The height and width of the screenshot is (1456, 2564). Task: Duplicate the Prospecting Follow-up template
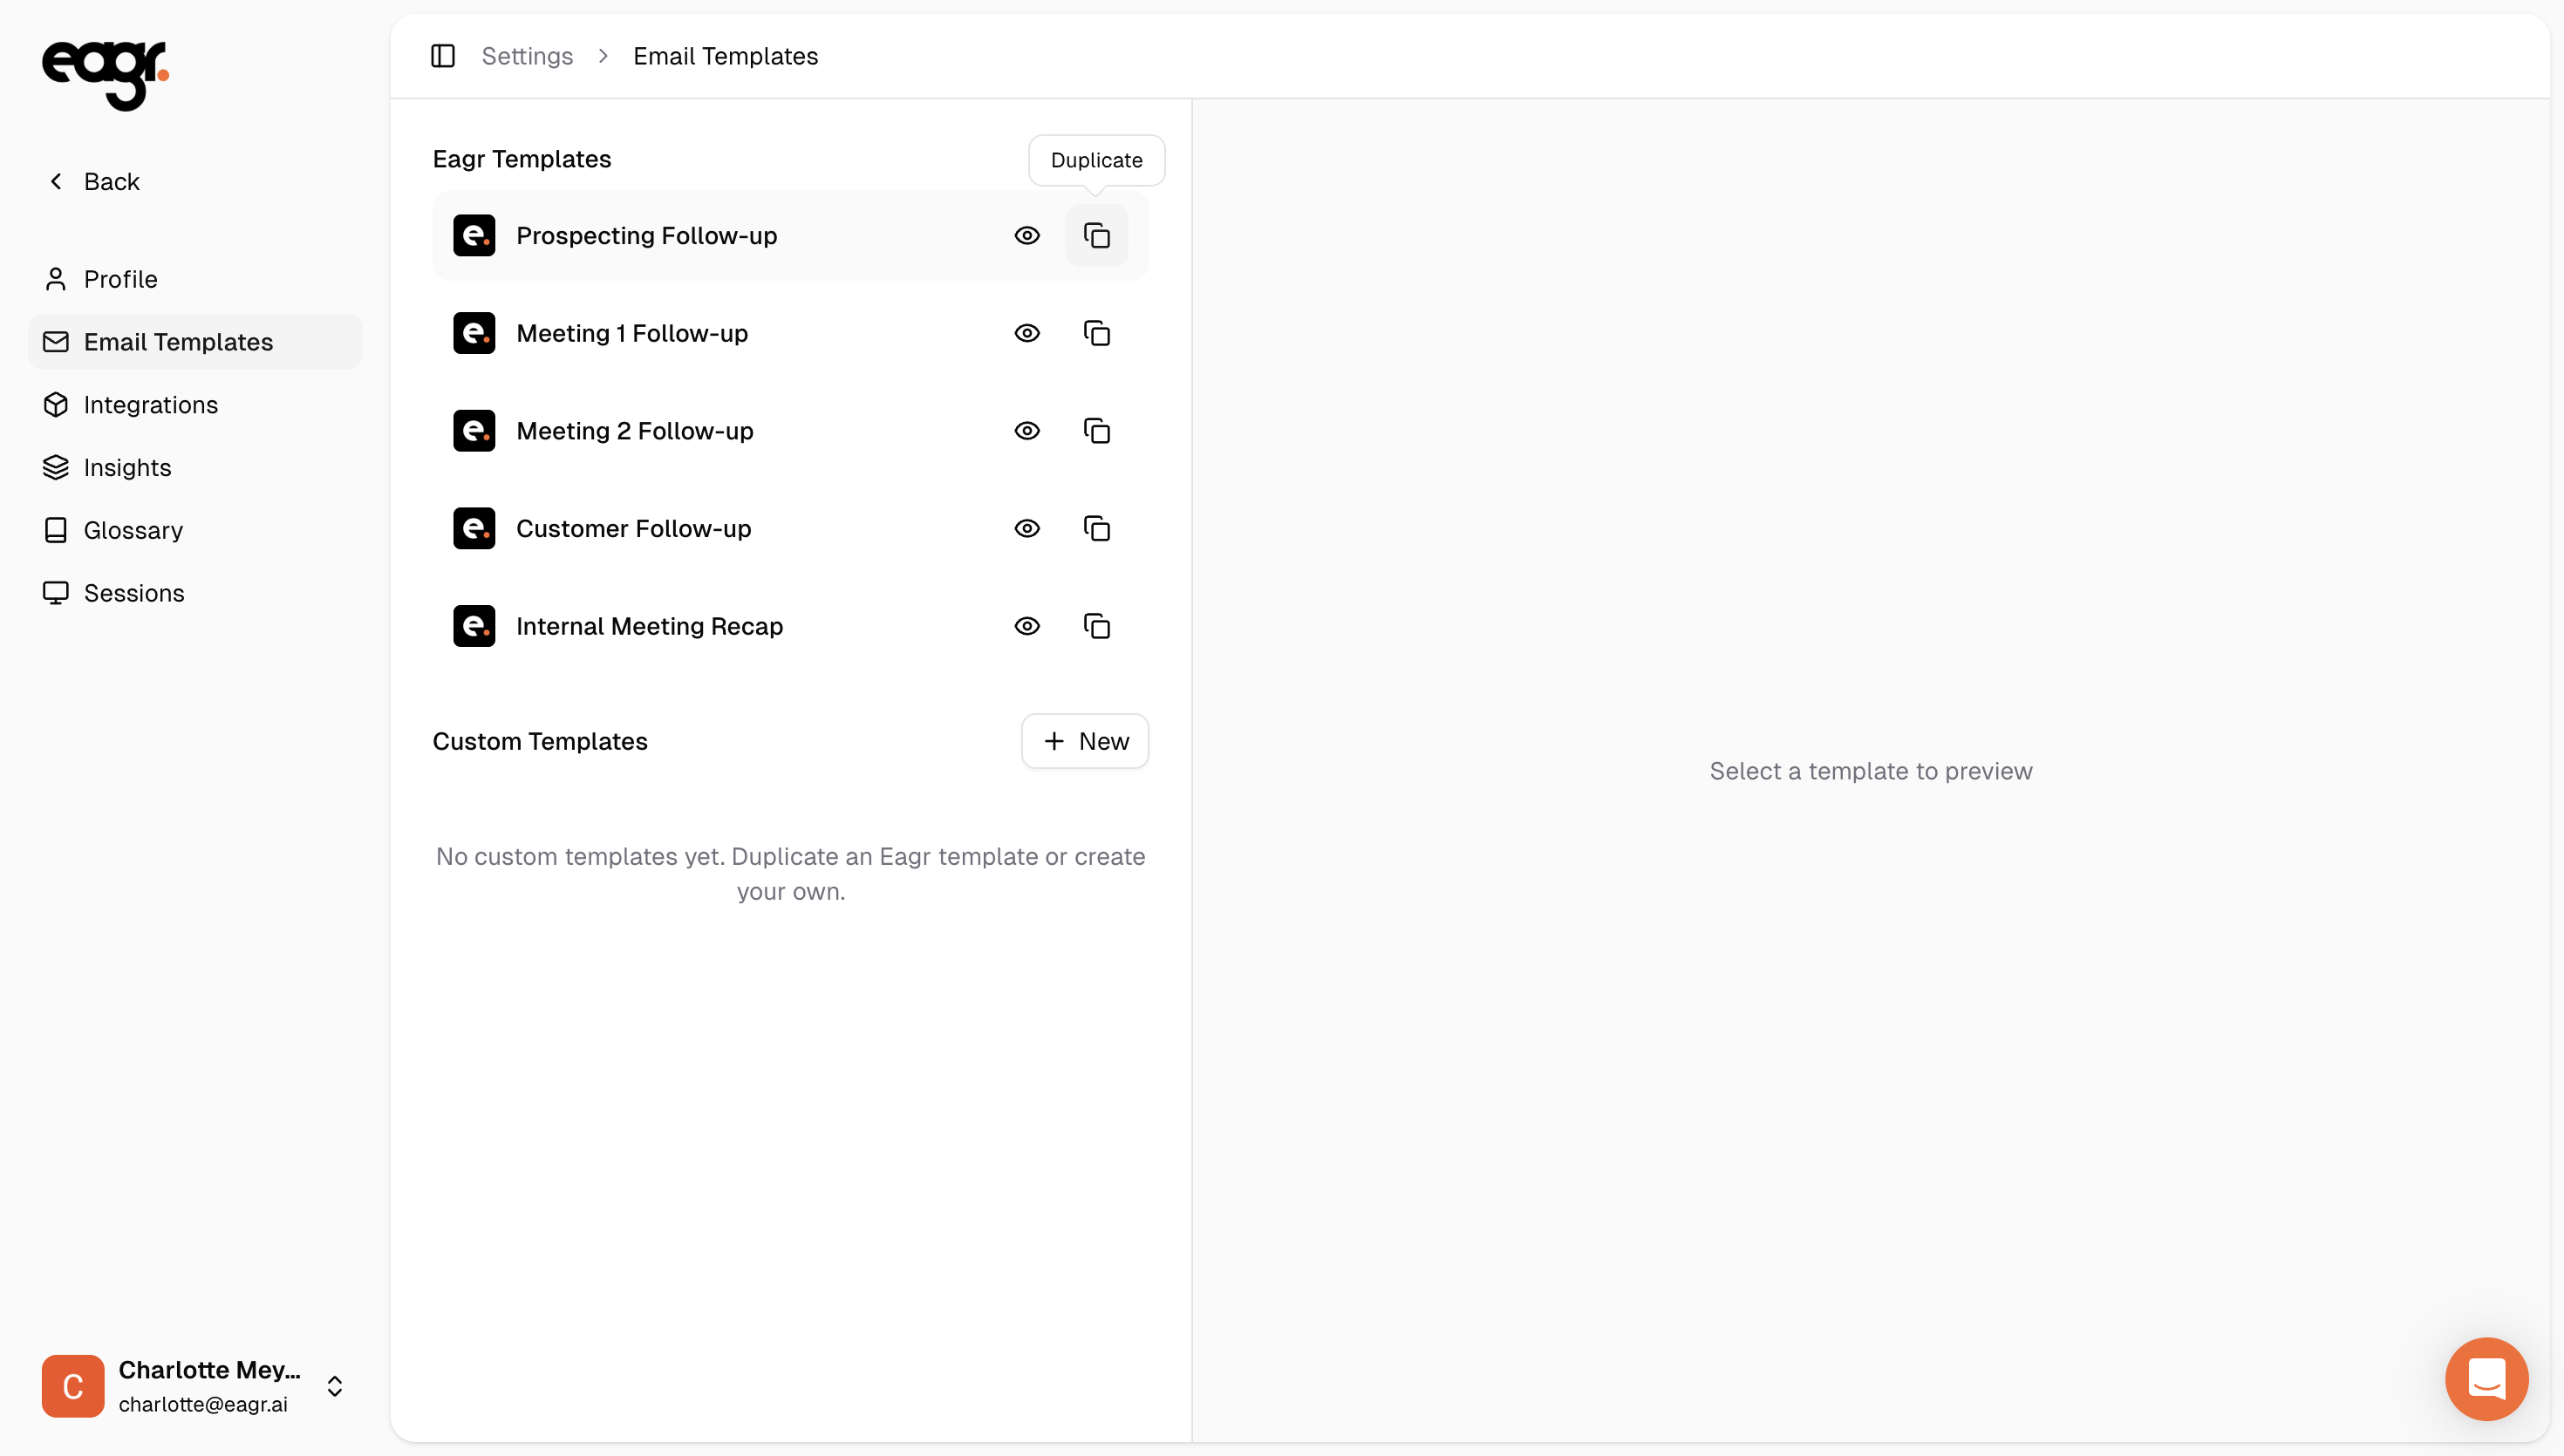(1096, 236)
